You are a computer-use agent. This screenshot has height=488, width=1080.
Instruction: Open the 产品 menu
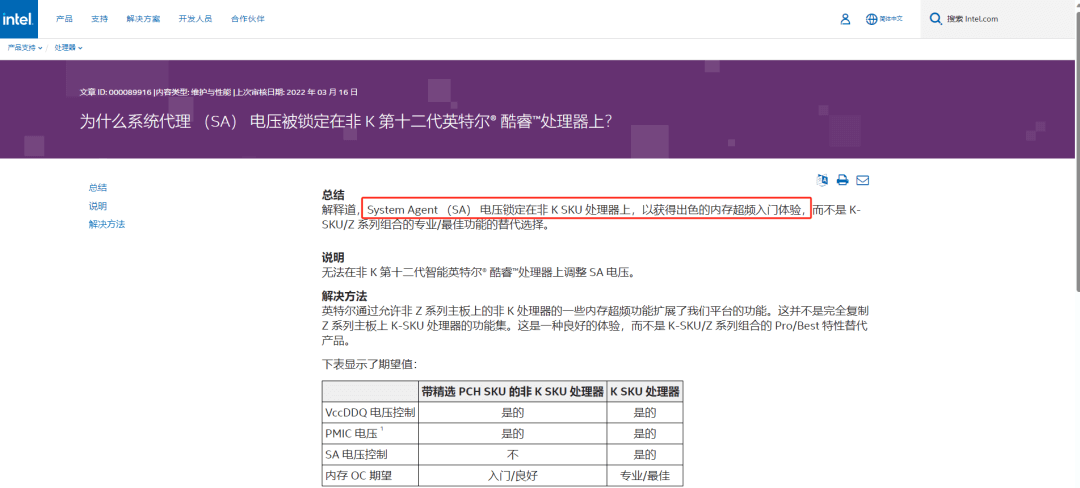pyautogui.click(x=64, y=18)
